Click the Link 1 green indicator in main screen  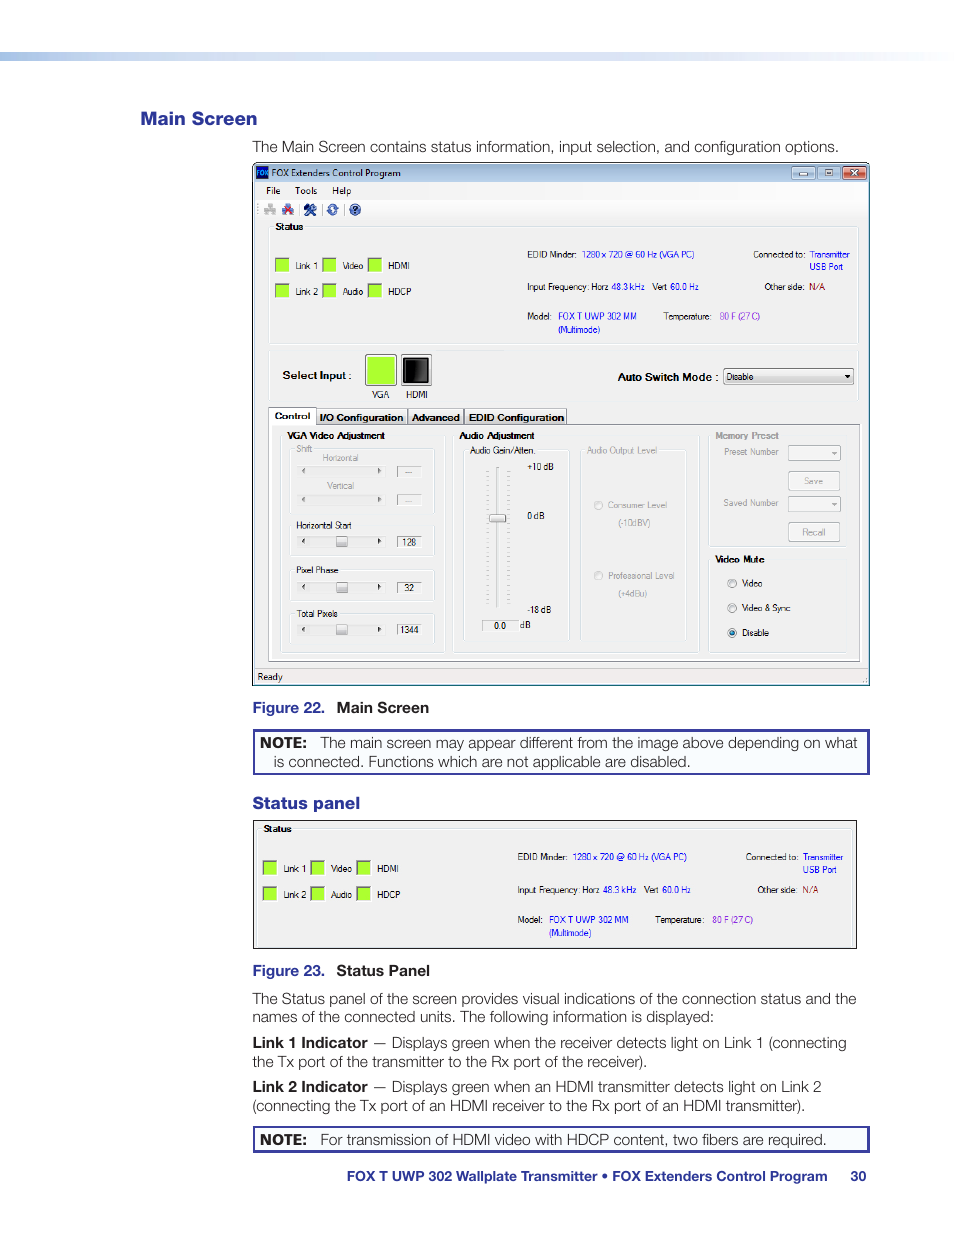282,265
